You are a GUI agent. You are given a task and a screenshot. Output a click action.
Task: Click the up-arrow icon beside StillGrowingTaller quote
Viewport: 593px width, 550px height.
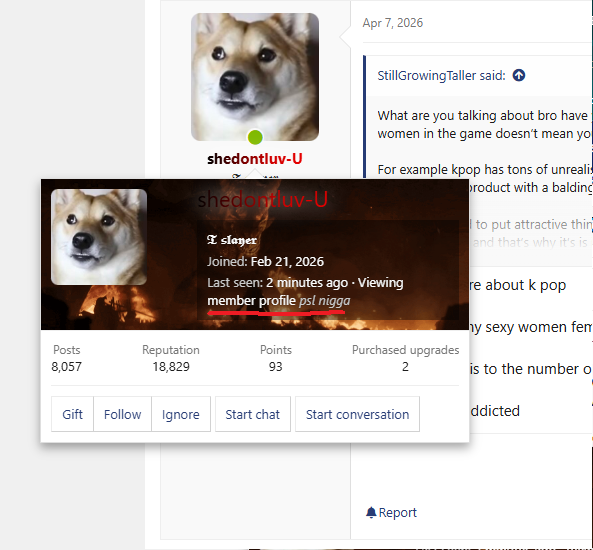(x=518, y=75)
